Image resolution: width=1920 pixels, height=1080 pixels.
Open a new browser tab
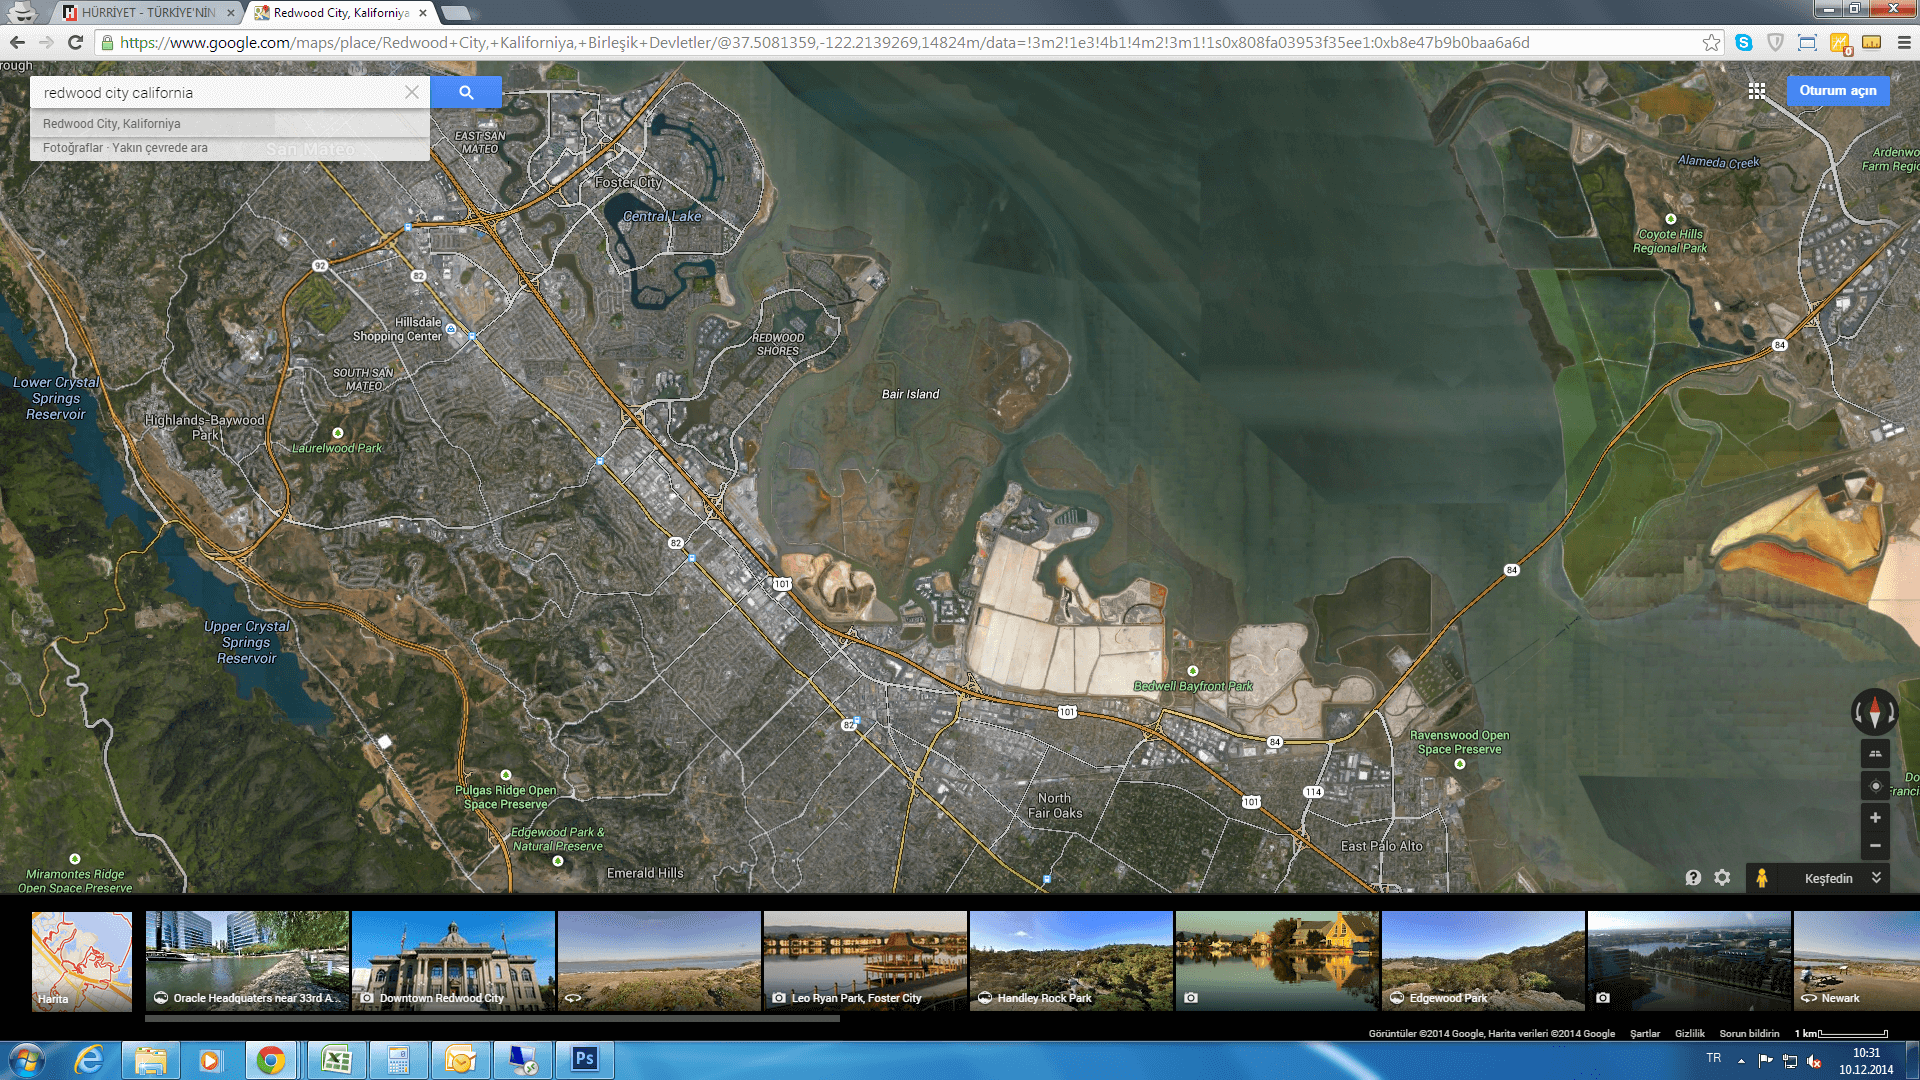point(456,13)
